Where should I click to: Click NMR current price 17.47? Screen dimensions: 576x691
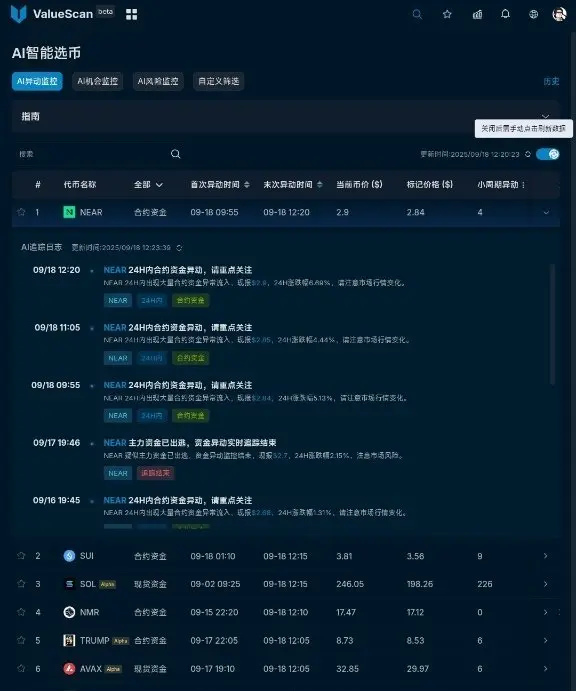346,612
